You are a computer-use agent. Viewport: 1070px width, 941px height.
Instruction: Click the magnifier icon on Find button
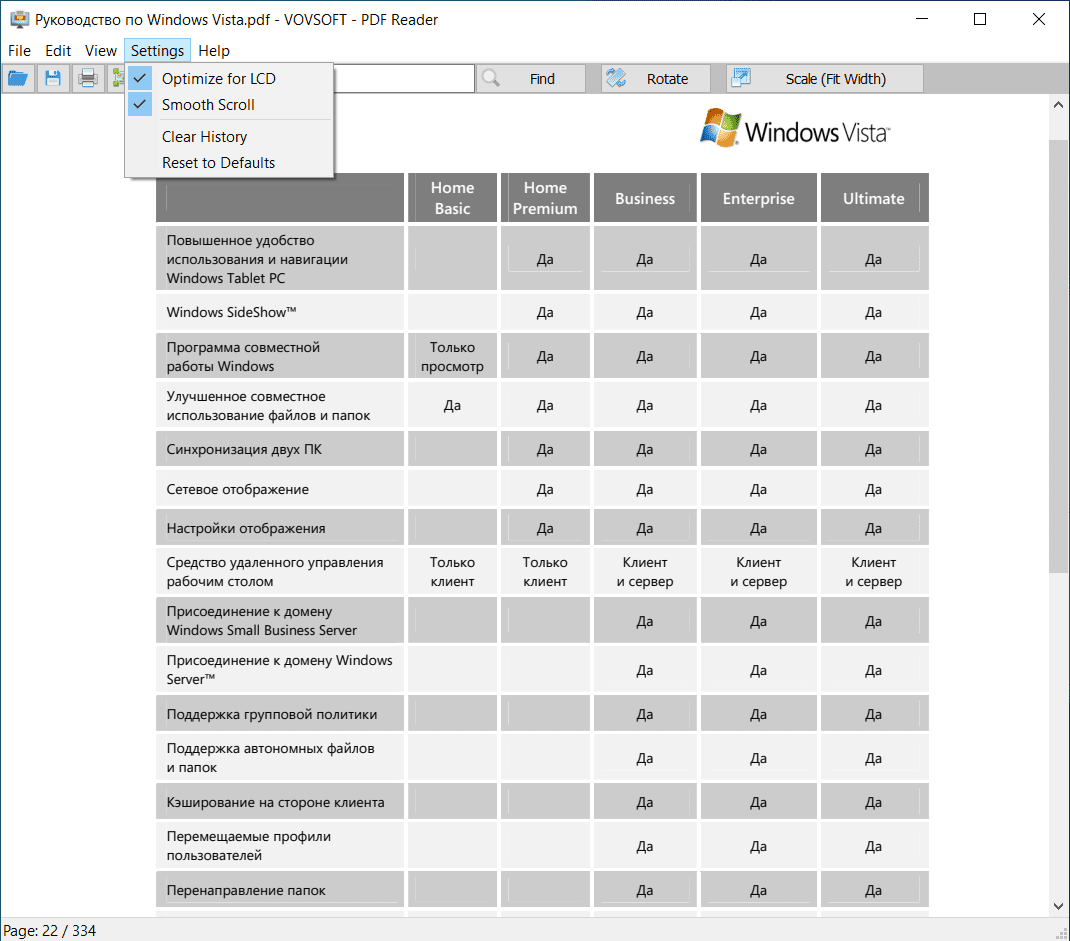[491, 78]
